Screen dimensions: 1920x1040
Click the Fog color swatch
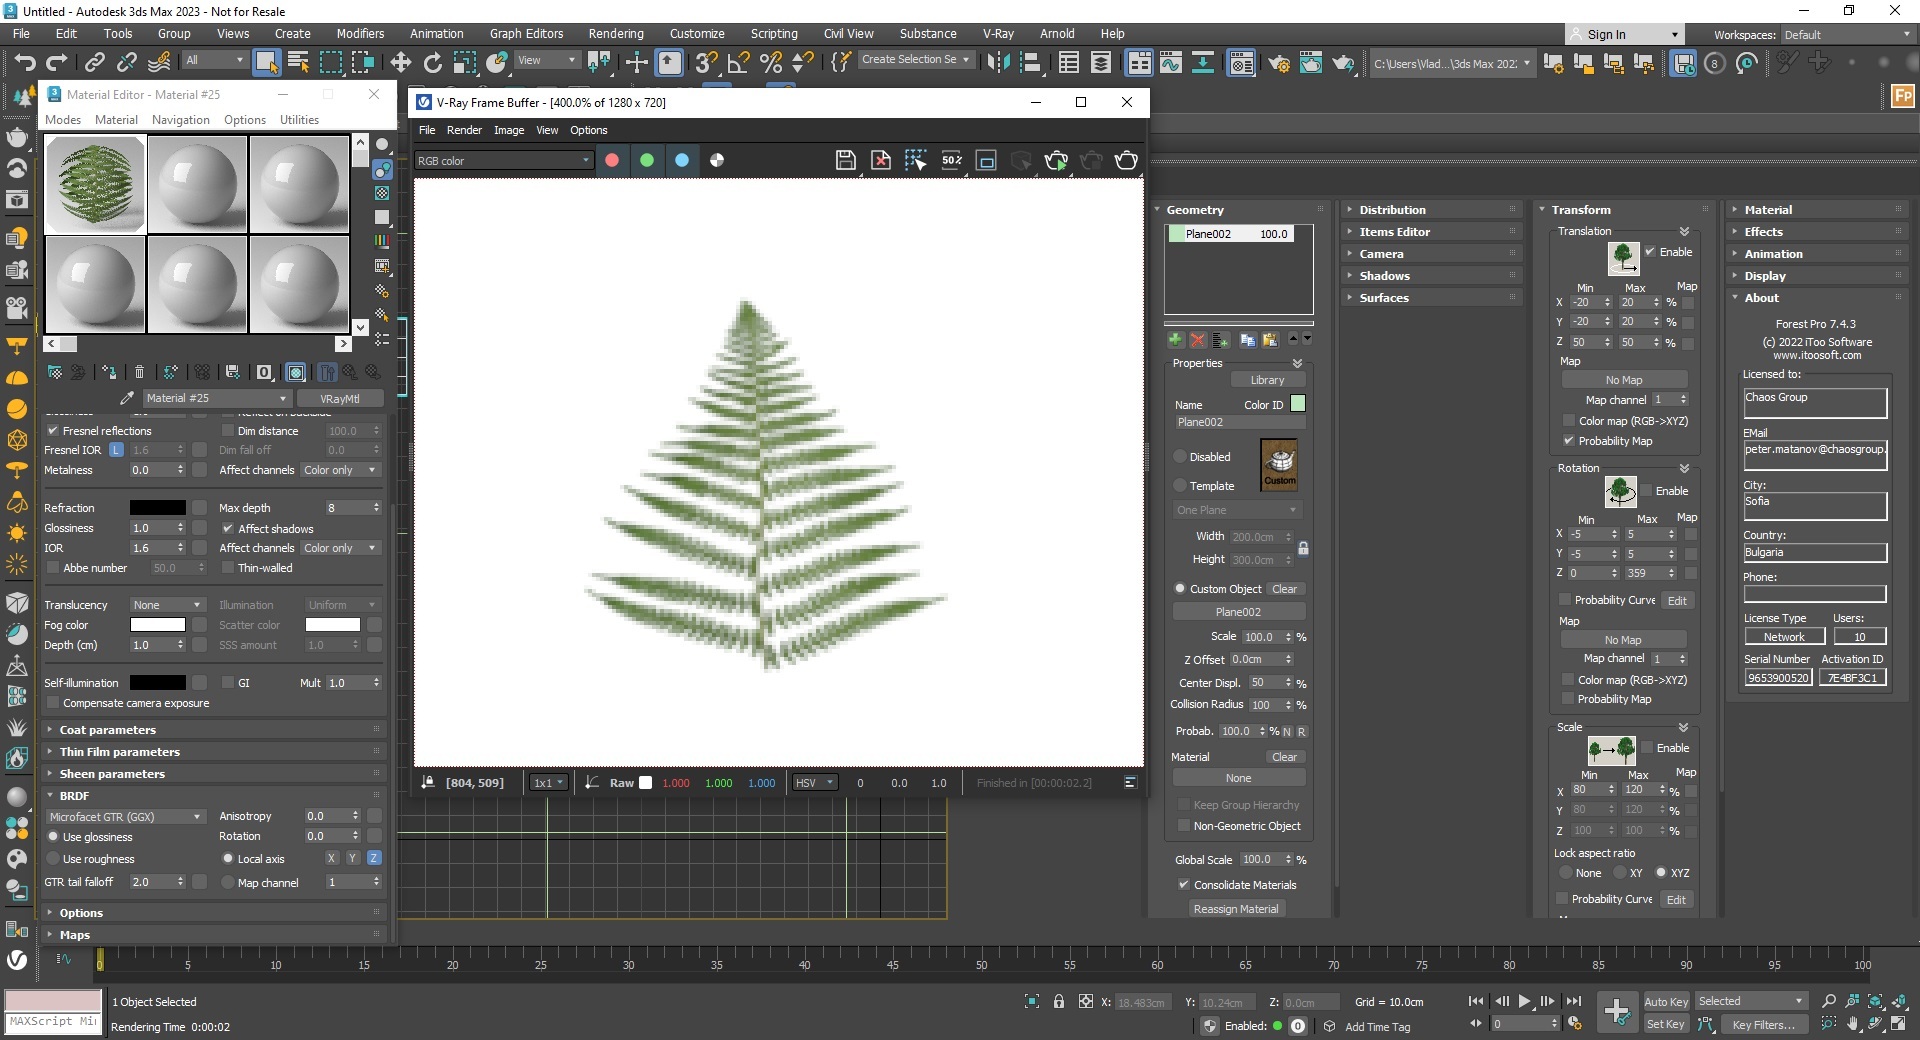click(157, 625)
